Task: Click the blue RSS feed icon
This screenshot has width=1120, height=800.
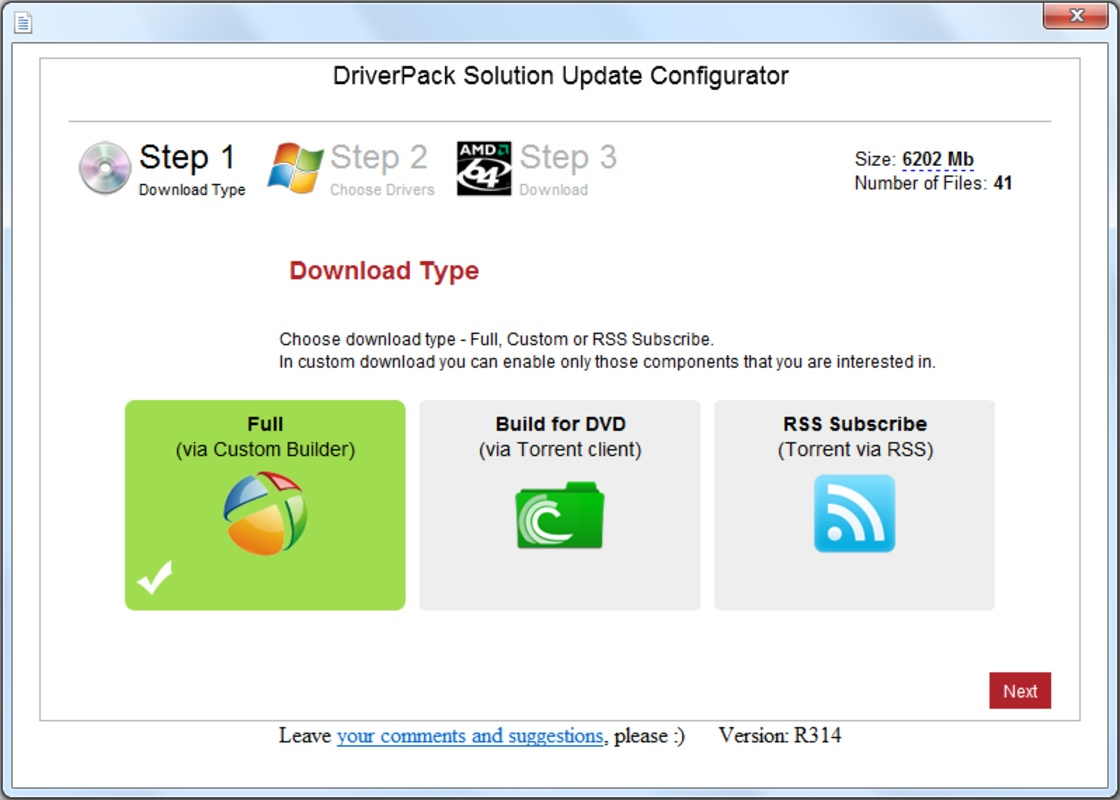Action: pyautogui.click(x=854, y=514)
